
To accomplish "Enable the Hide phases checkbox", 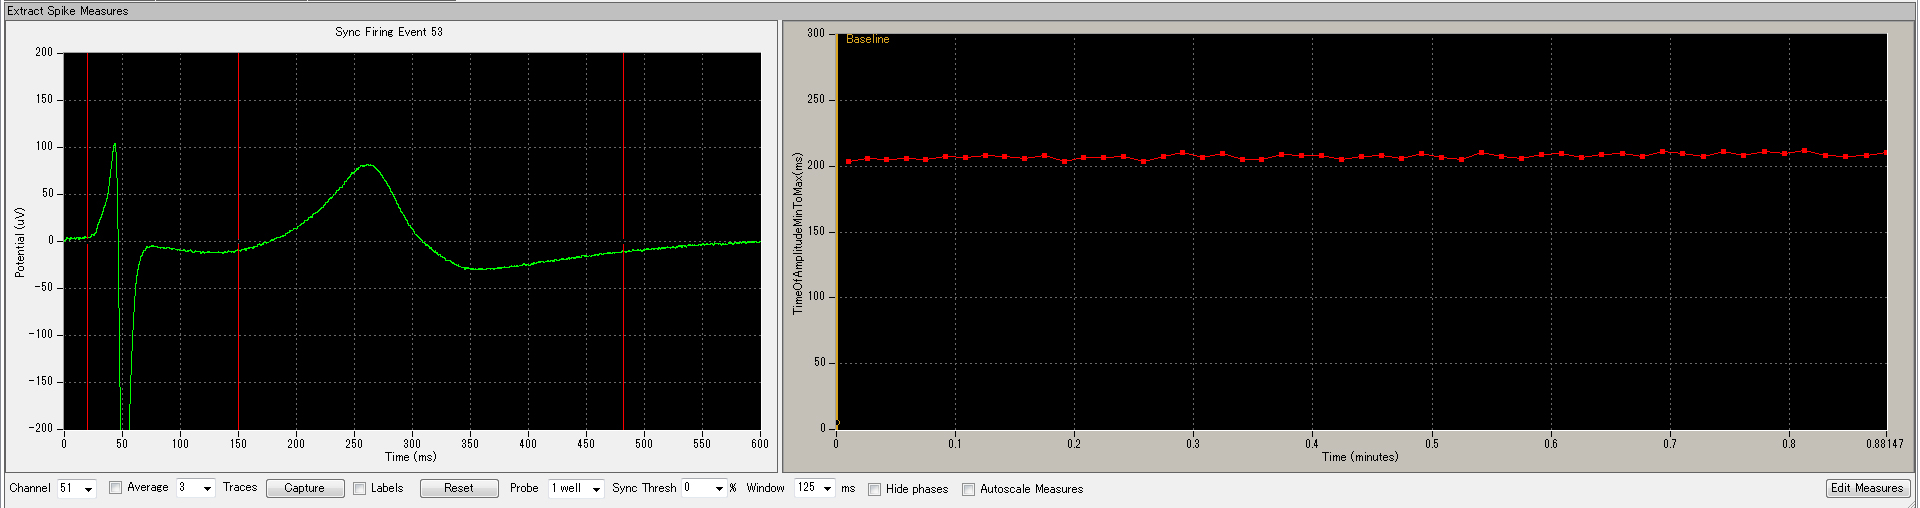I will 875,489.
